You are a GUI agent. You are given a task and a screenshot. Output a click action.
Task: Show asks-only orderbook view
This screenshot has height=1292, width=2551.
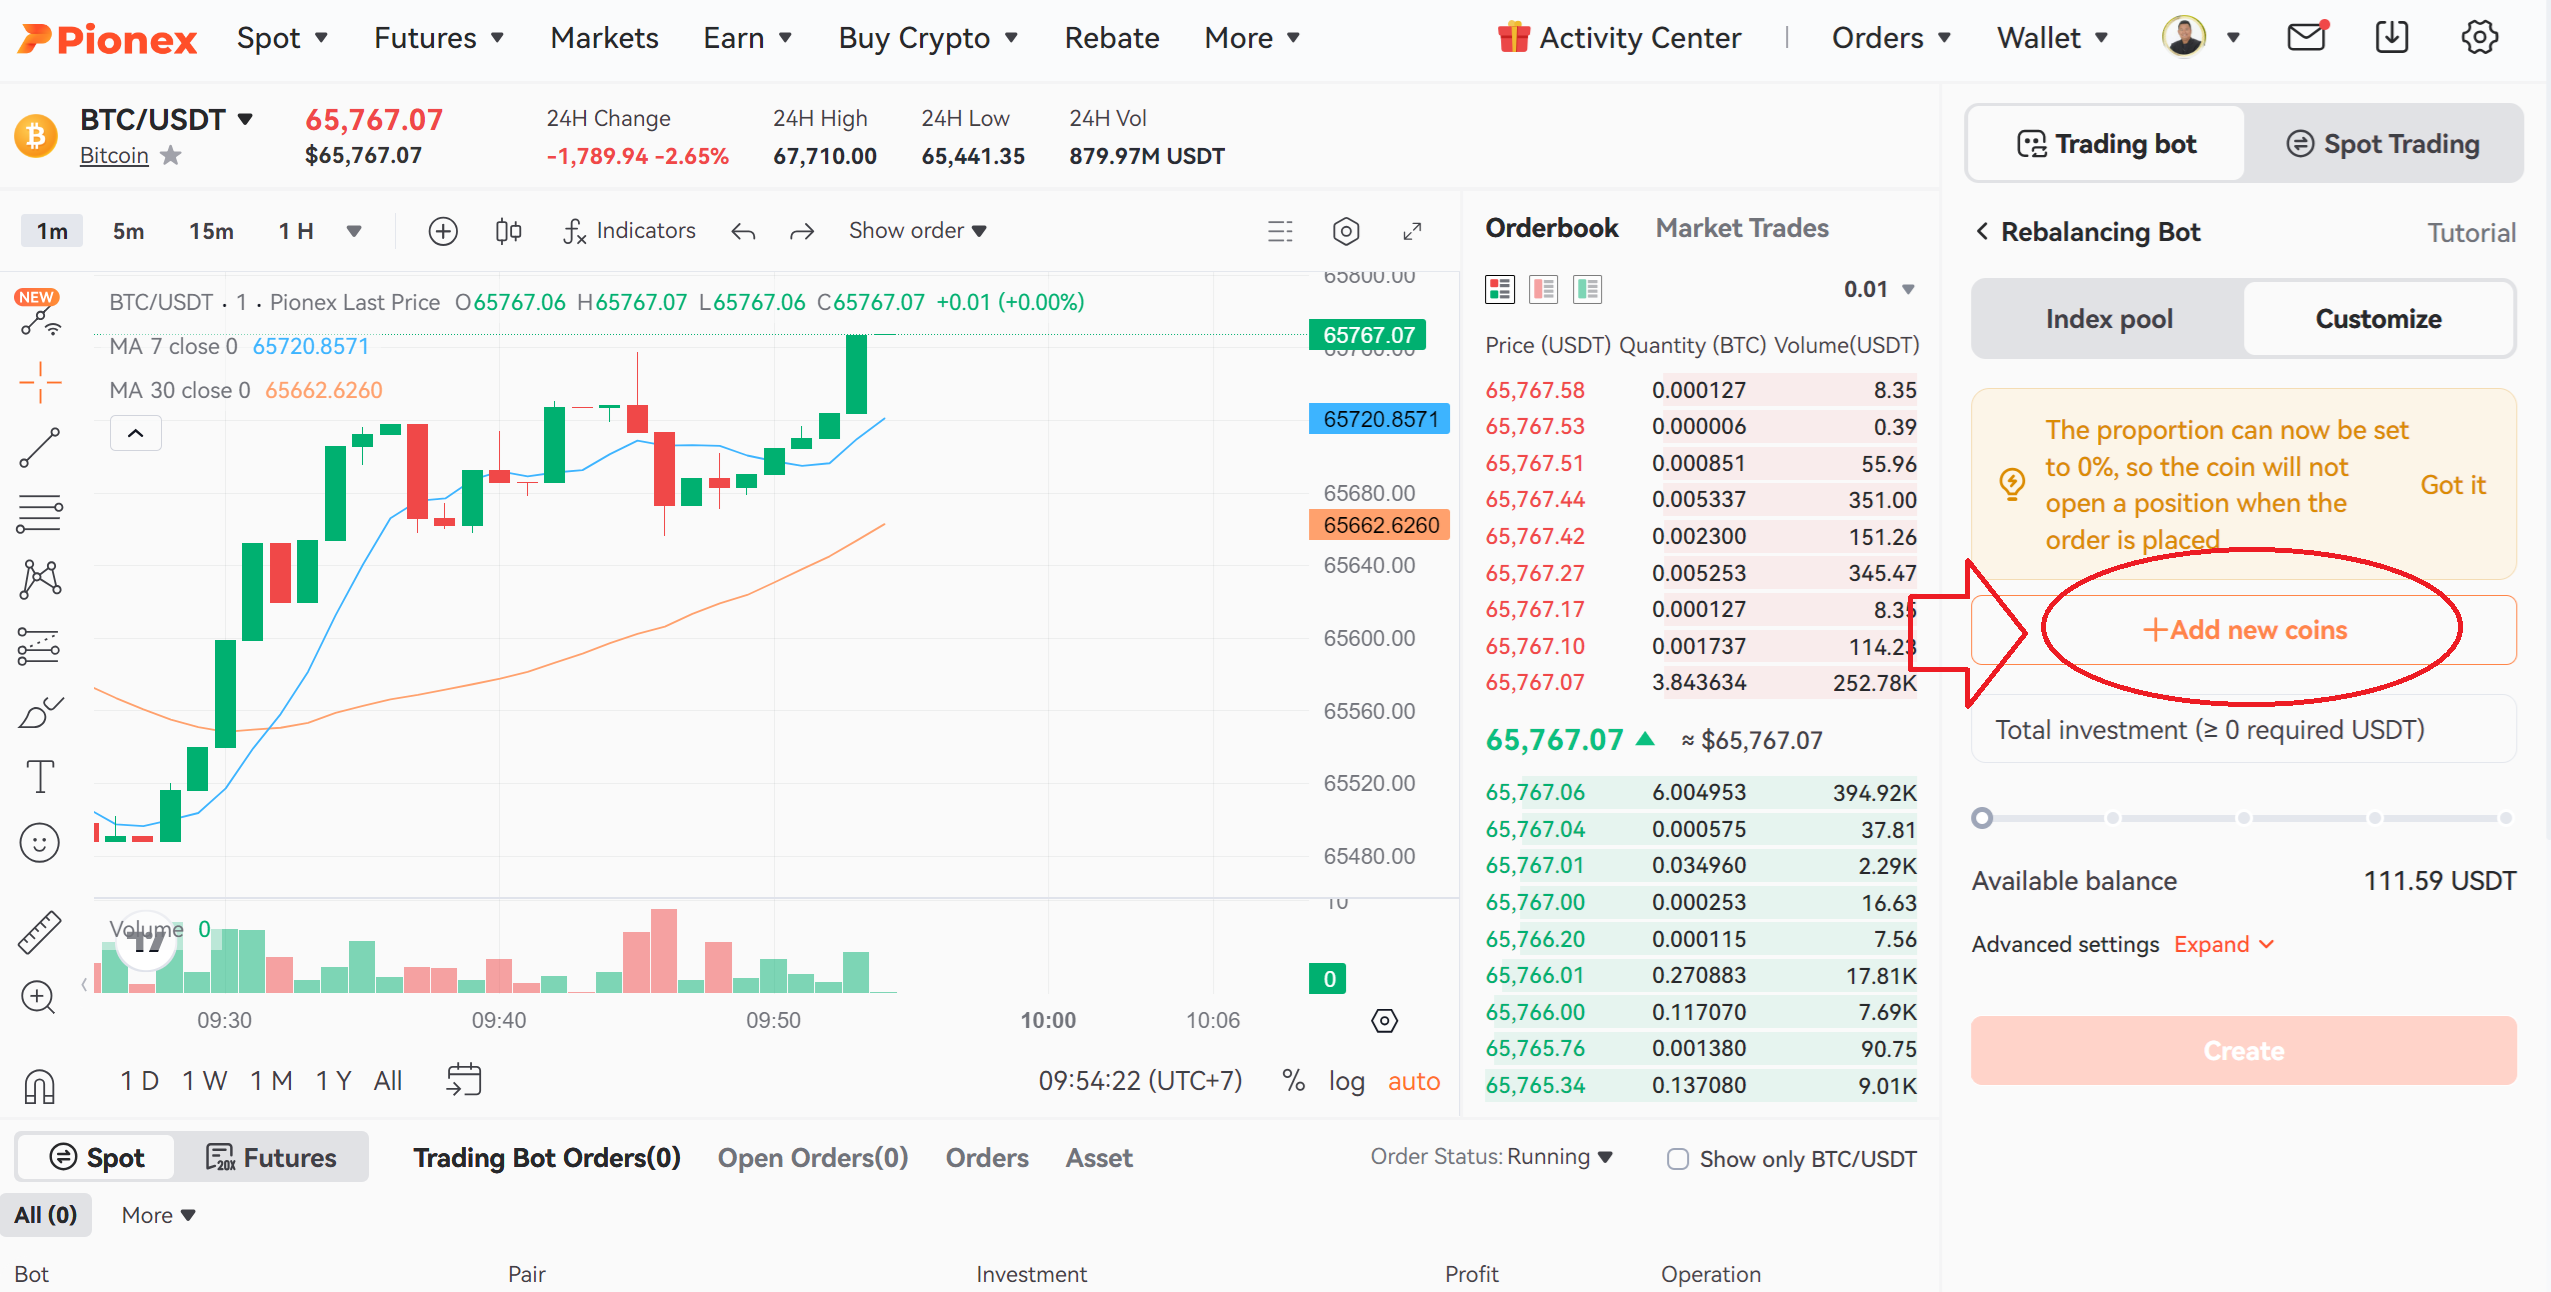coord(1544,289)
